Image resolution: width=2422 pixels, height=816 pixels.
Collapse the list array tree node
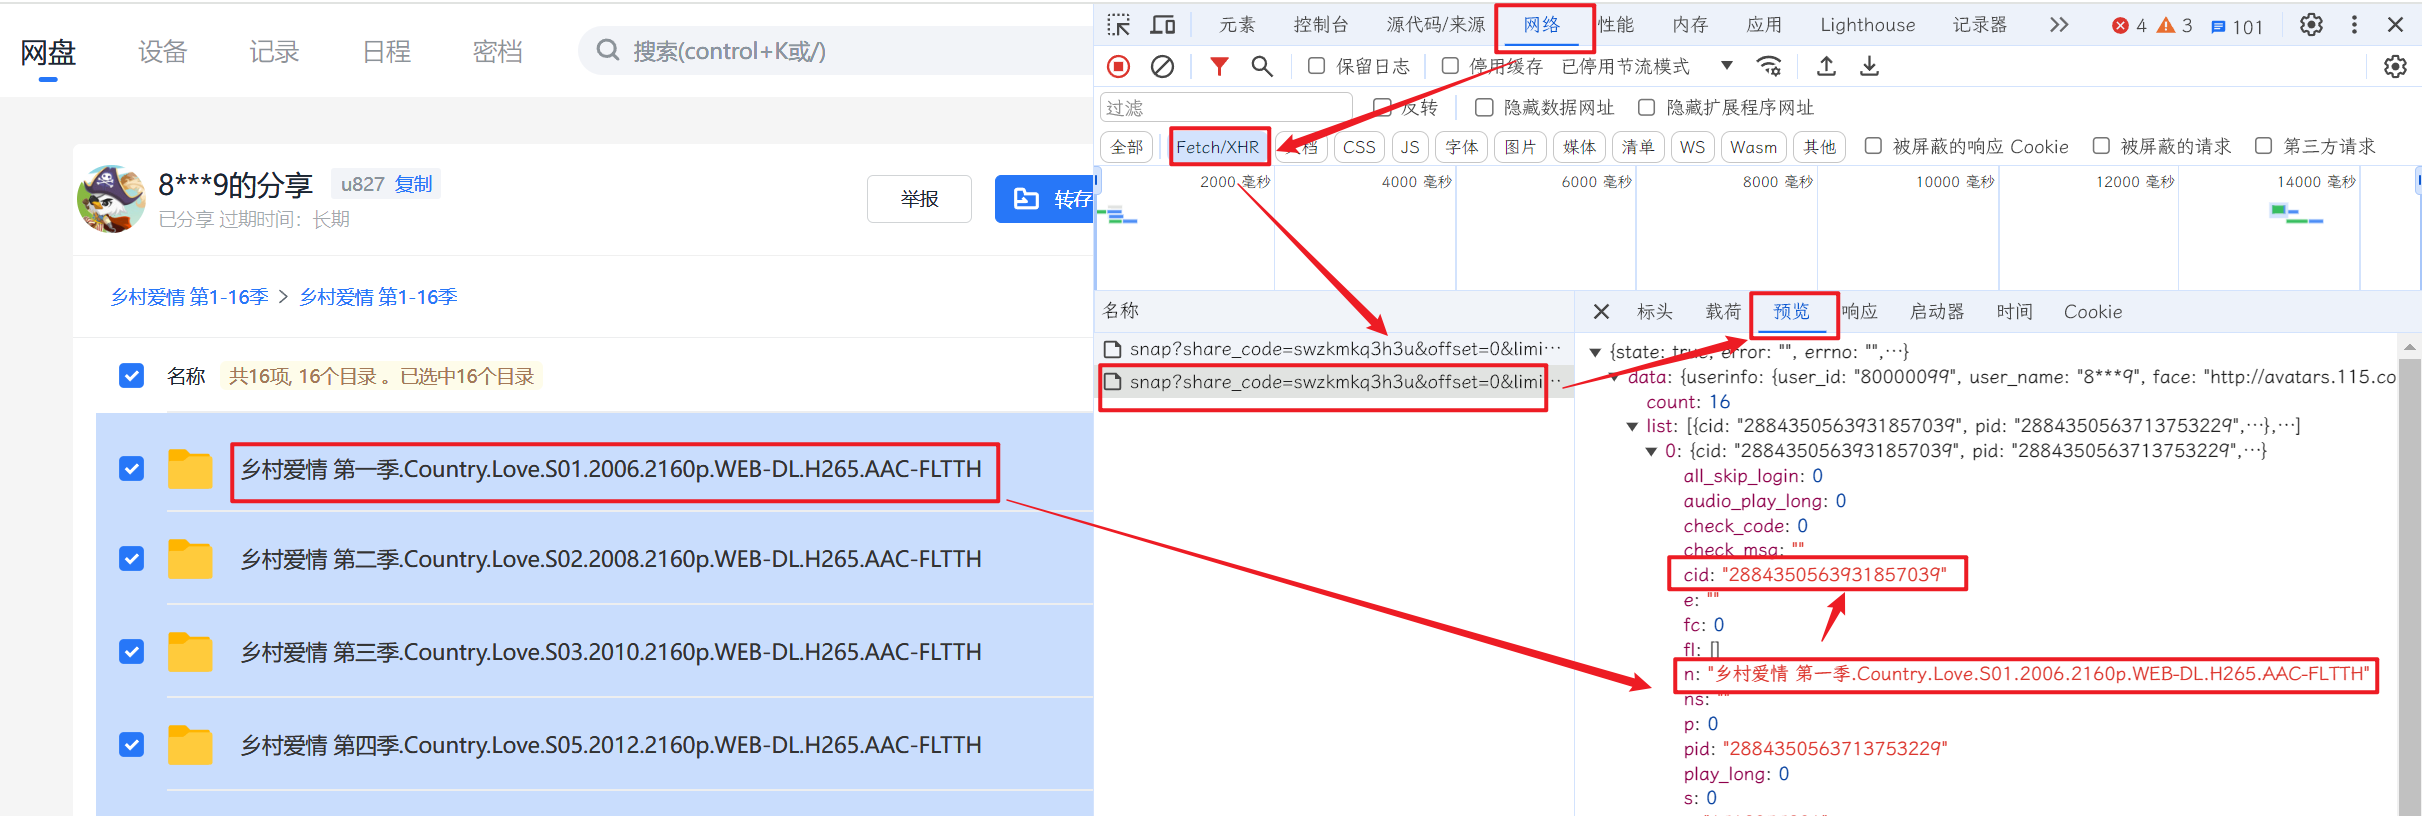click(1633, 427)
